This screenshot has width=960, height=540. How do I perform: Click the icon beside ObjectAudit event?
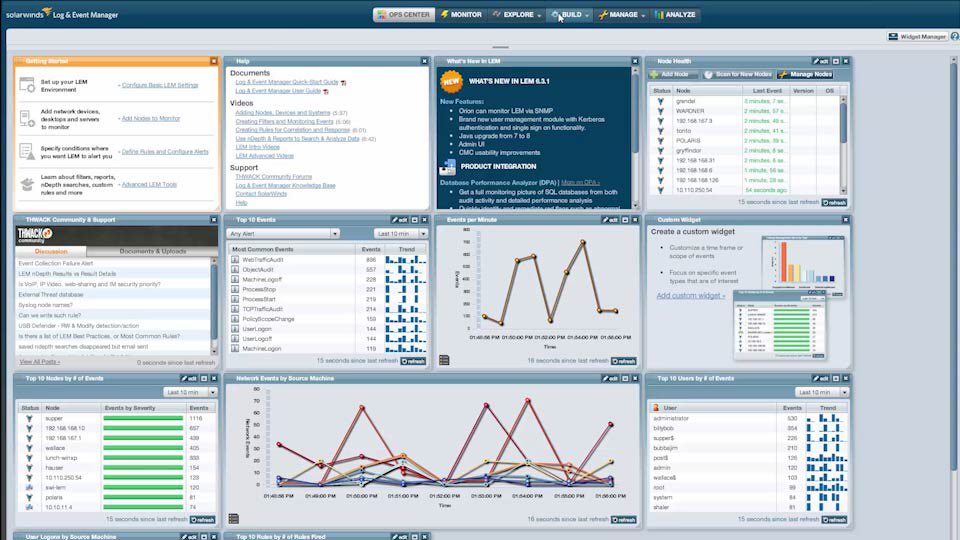coord(234,269)
